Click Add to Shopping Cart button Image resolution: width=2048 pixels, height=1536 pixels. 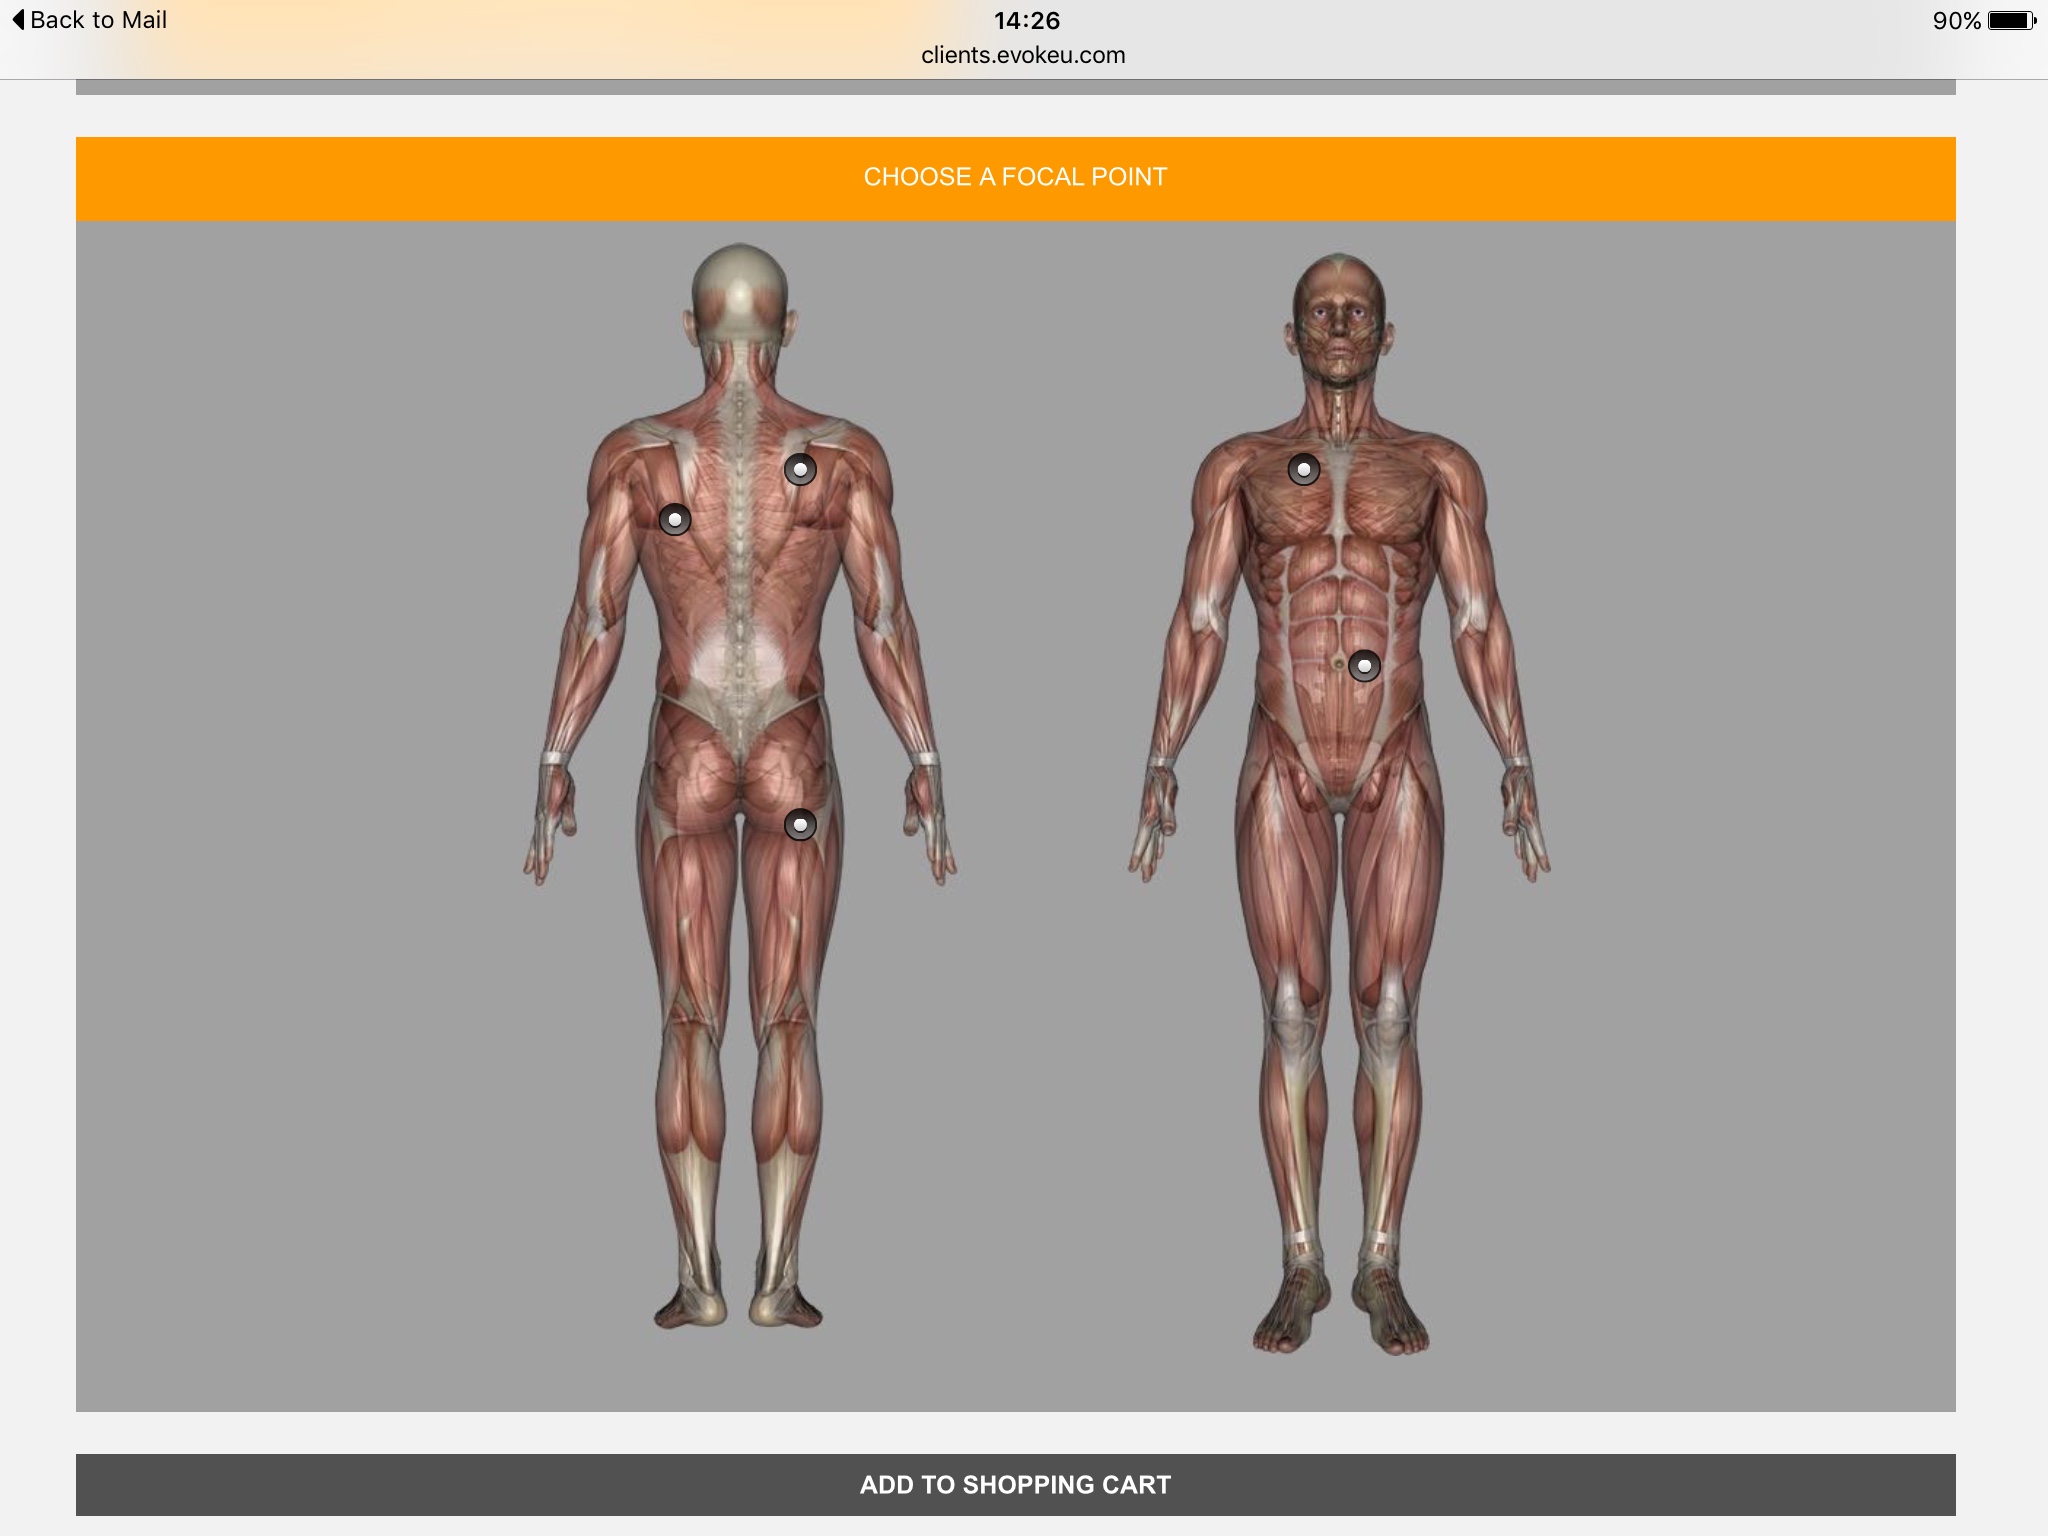[x=1015, y=1485]
